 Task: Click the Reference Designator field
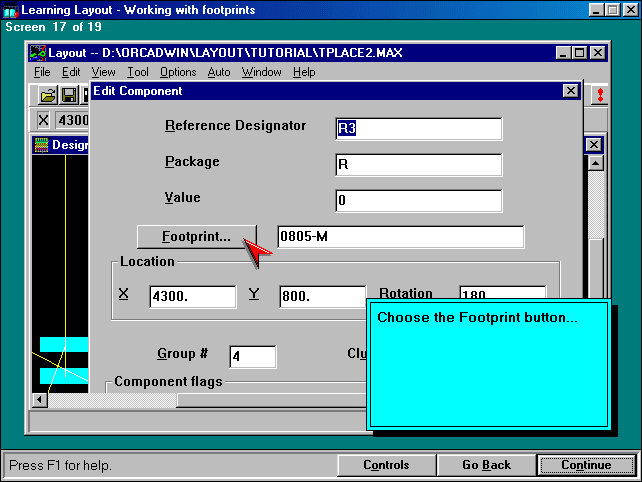click(418, 128)
